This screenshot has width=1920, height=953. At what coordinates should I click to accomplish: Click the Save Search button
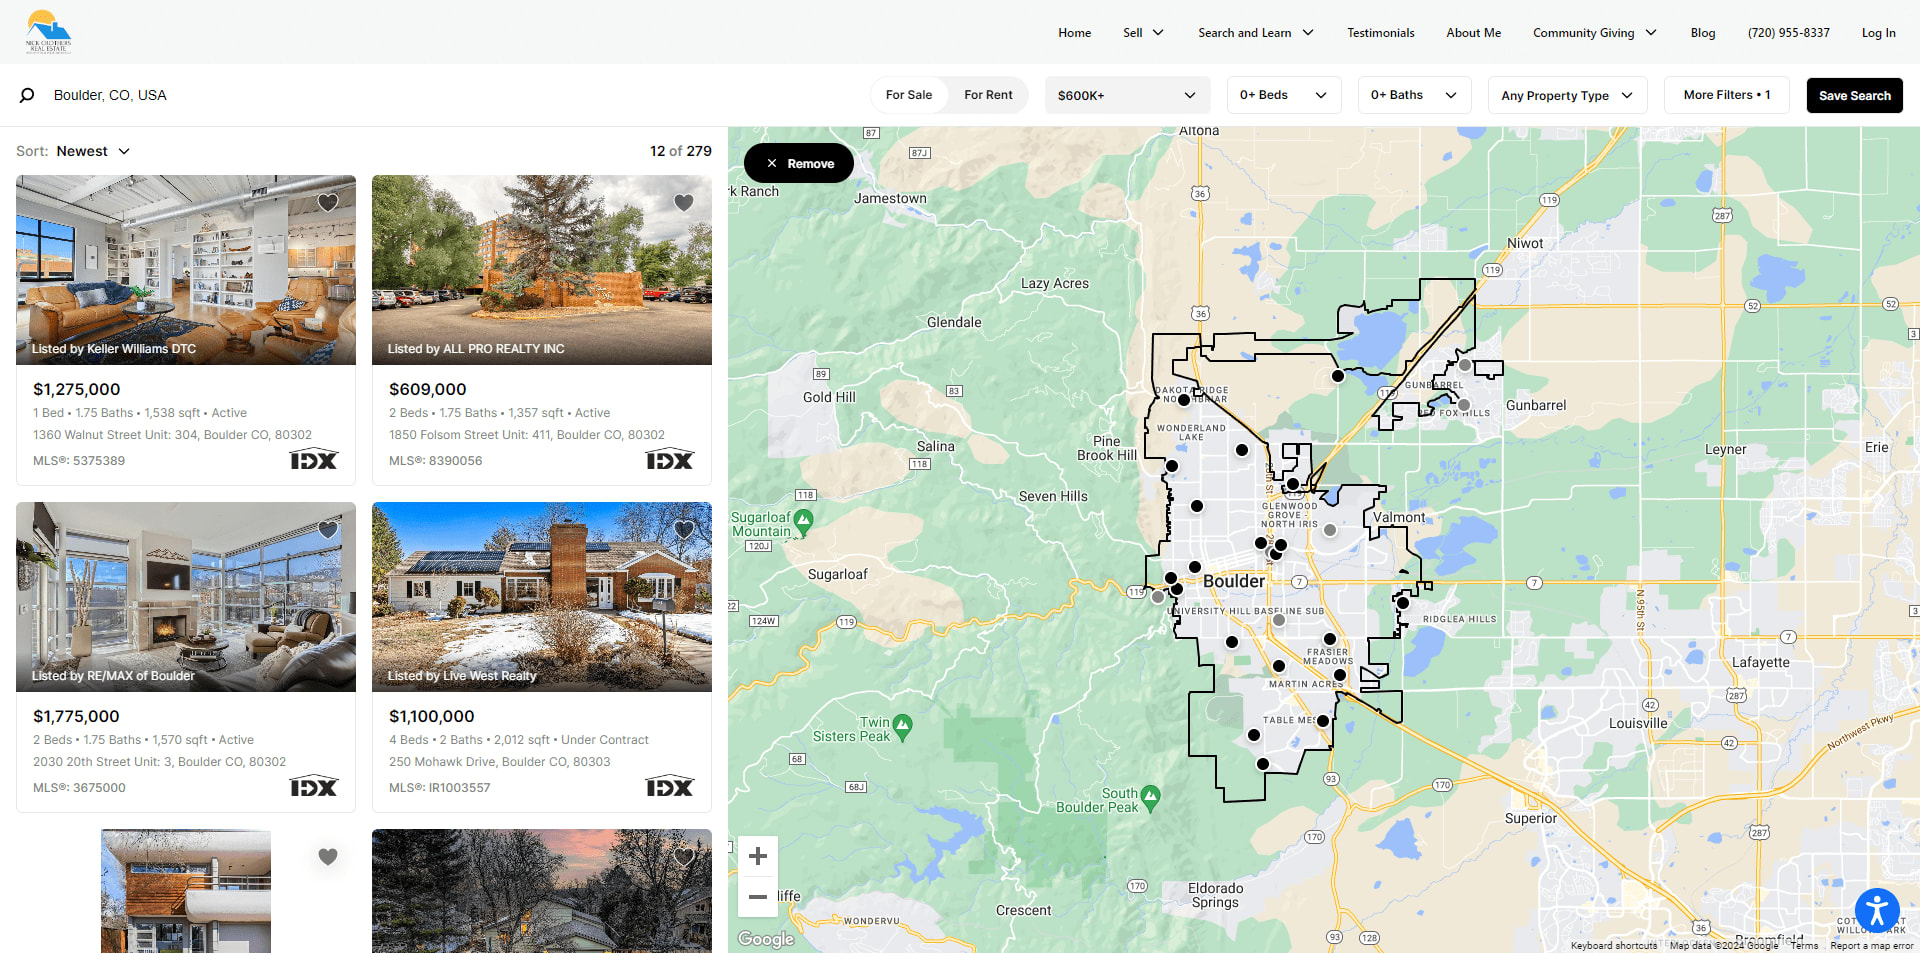(x=1855, y=95)
